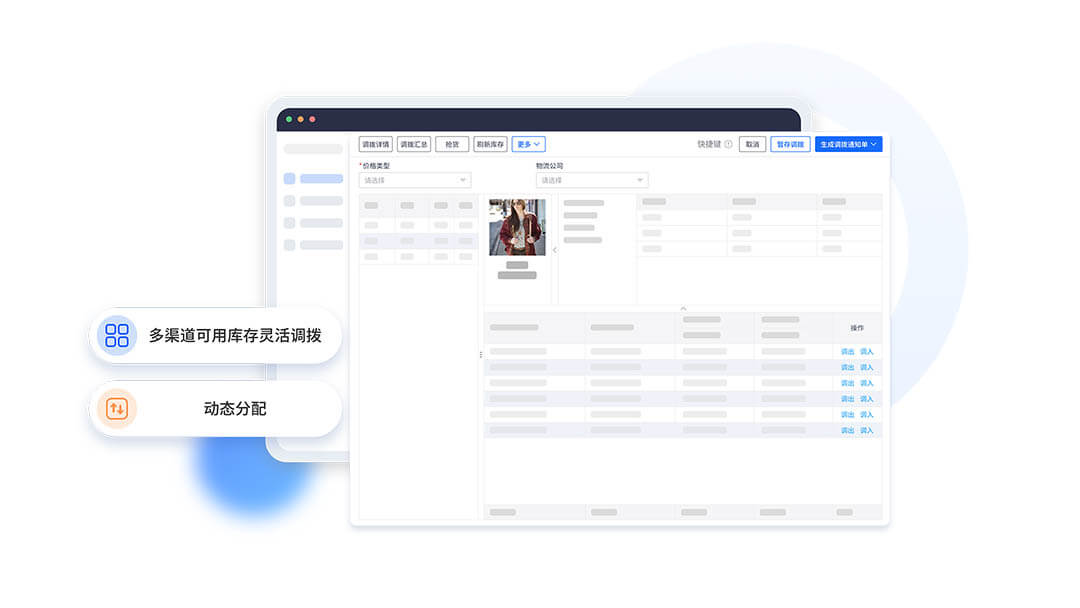Click the product thumbnail of red jacket
Screen dimensions: 1080x608
coord(517,227)
